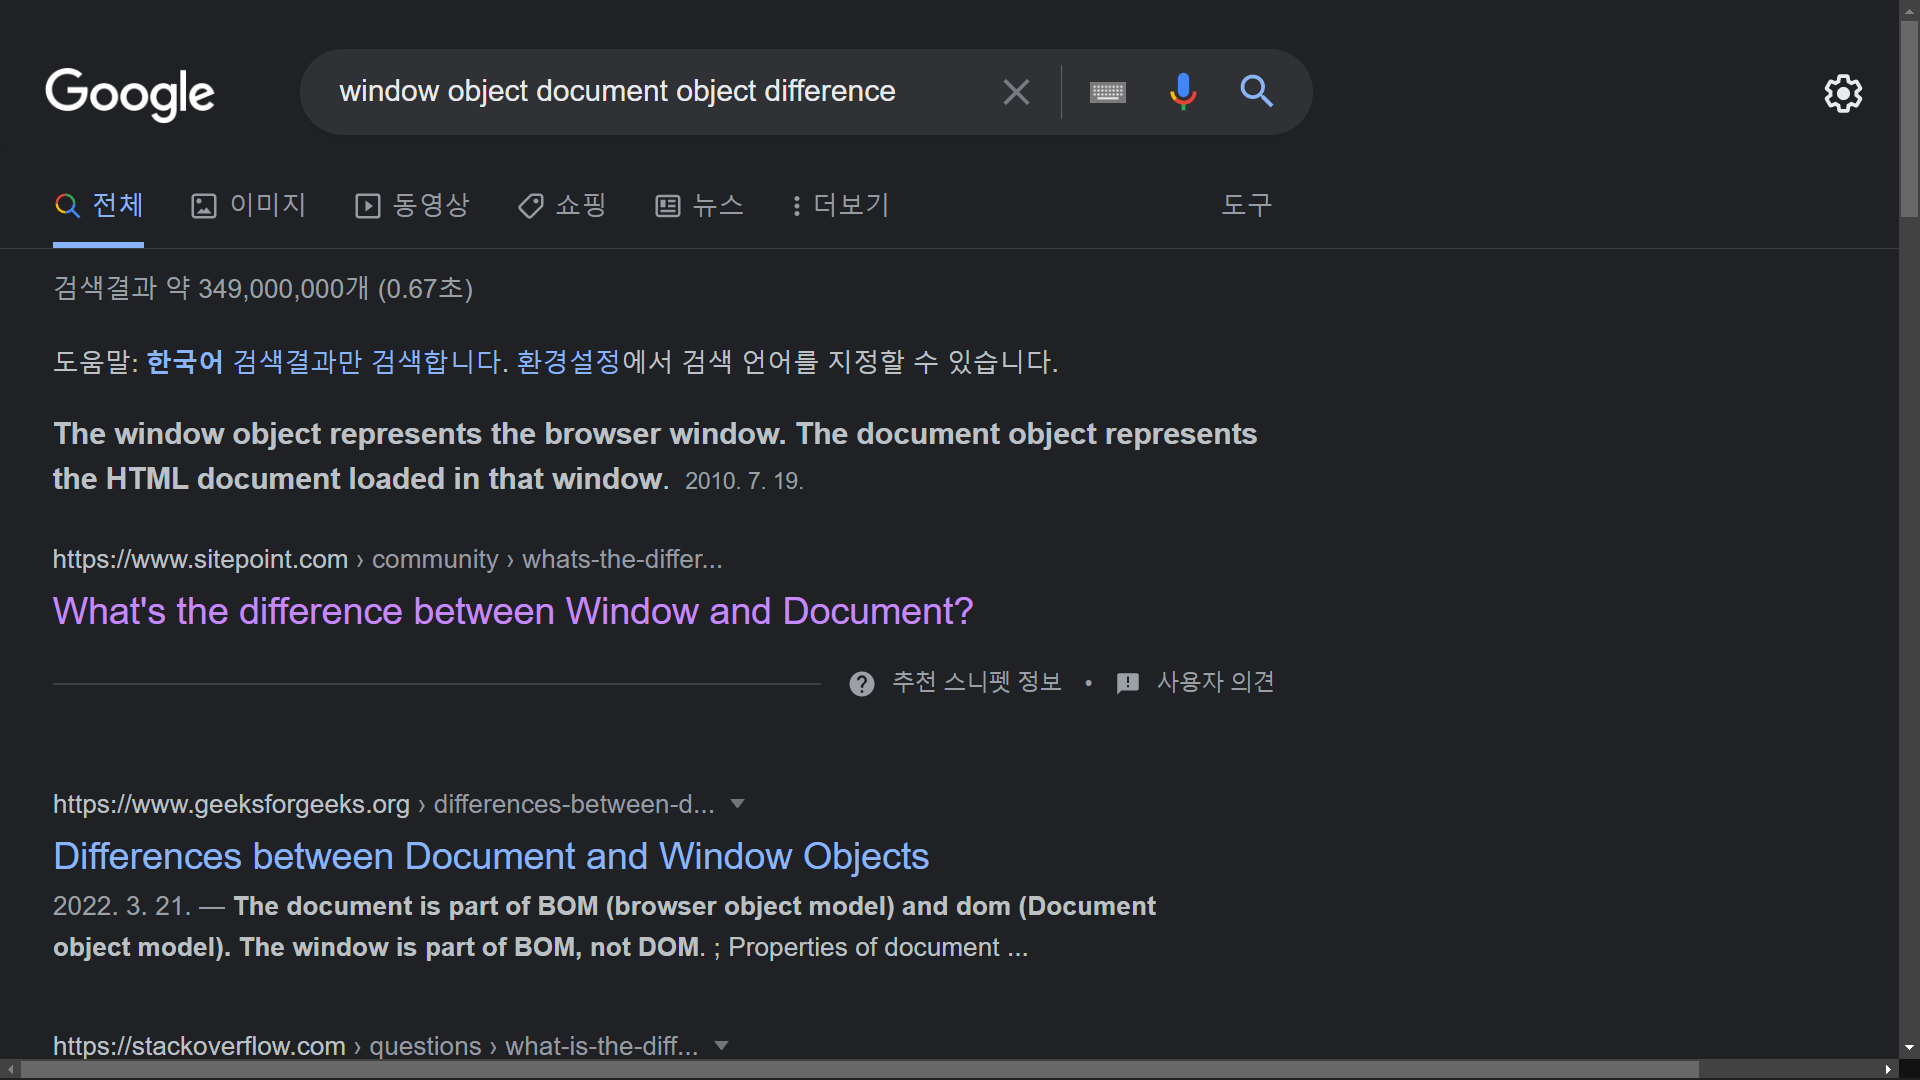Screen dimensions: 1920x1080
Task: Click the feedback icon next to 사용자 의견
Action: [1127, 683]
